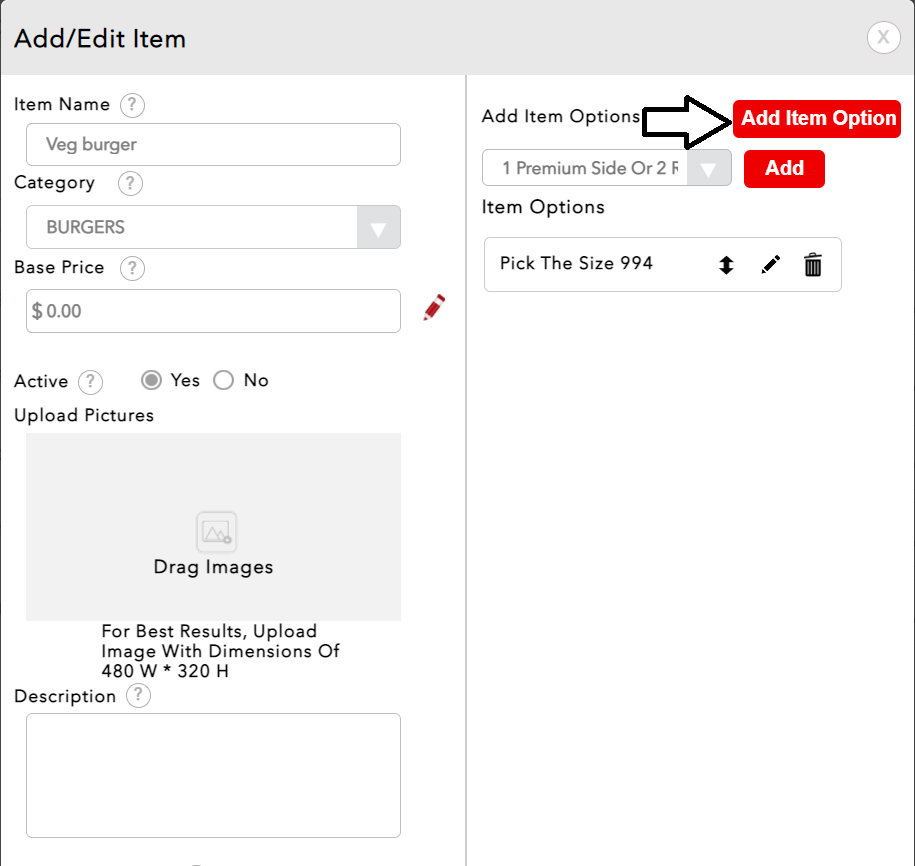Screen dimensions: 915x866
Task: Click the Item Name field with Veg burger
Action: click(213, 145)
